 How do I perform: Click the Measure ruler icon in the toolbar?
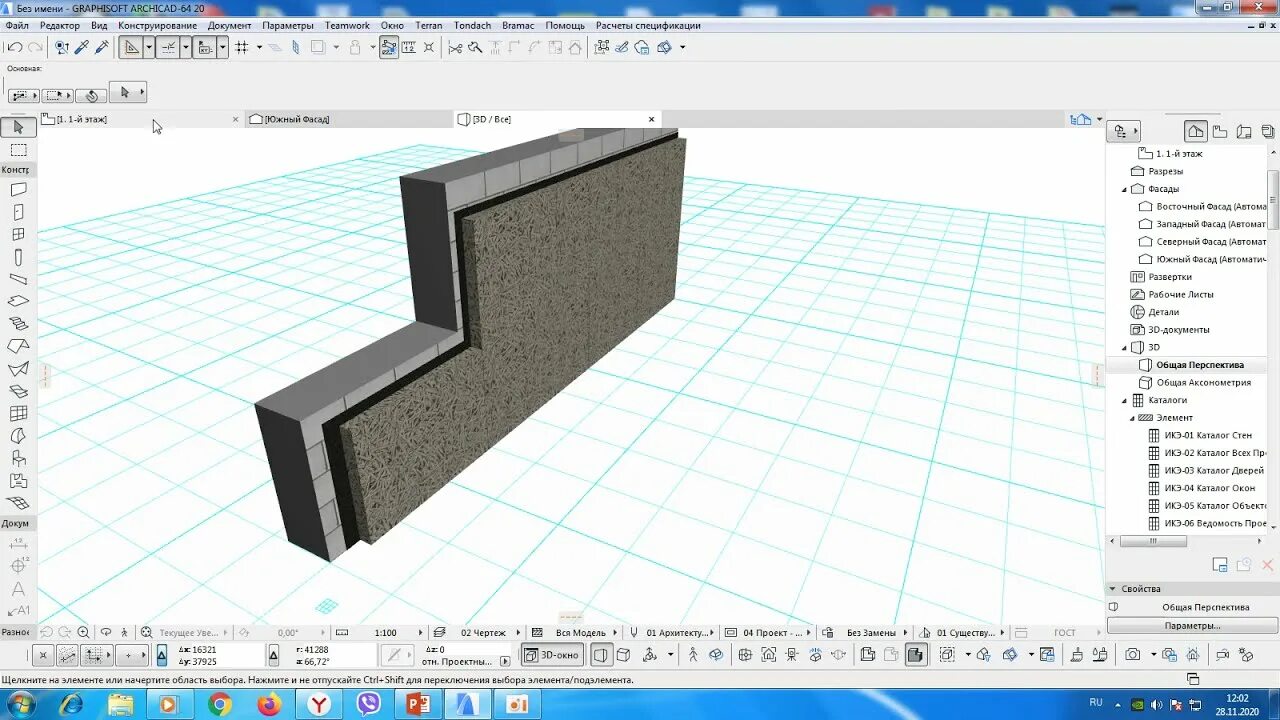click(408, 47)
